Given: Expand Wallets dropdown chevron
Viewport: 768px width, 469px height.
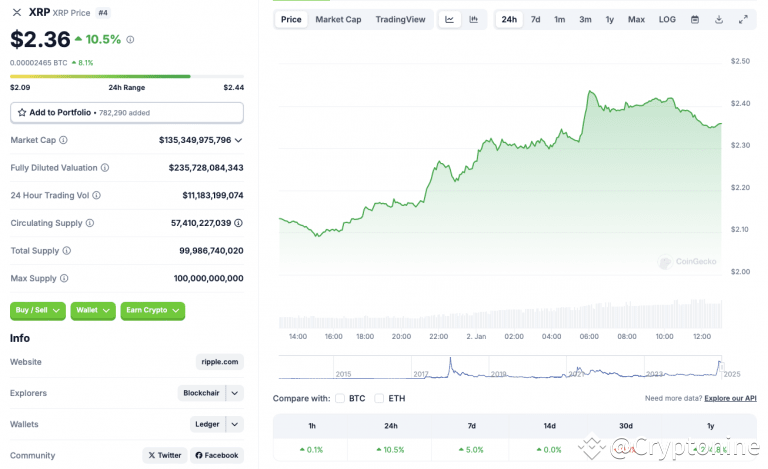Looking at the screenshot, I should [x=235, y=424].
